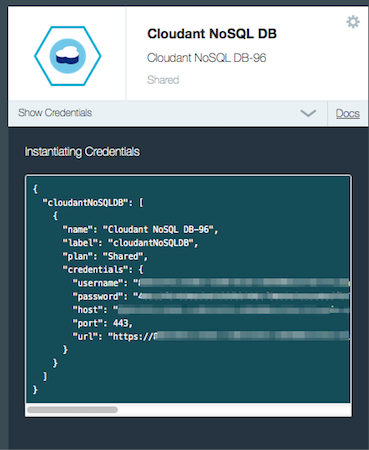Collapse credentials with the chevron arrow
This screenshot has height=450, width=369.
pos(308,113)
